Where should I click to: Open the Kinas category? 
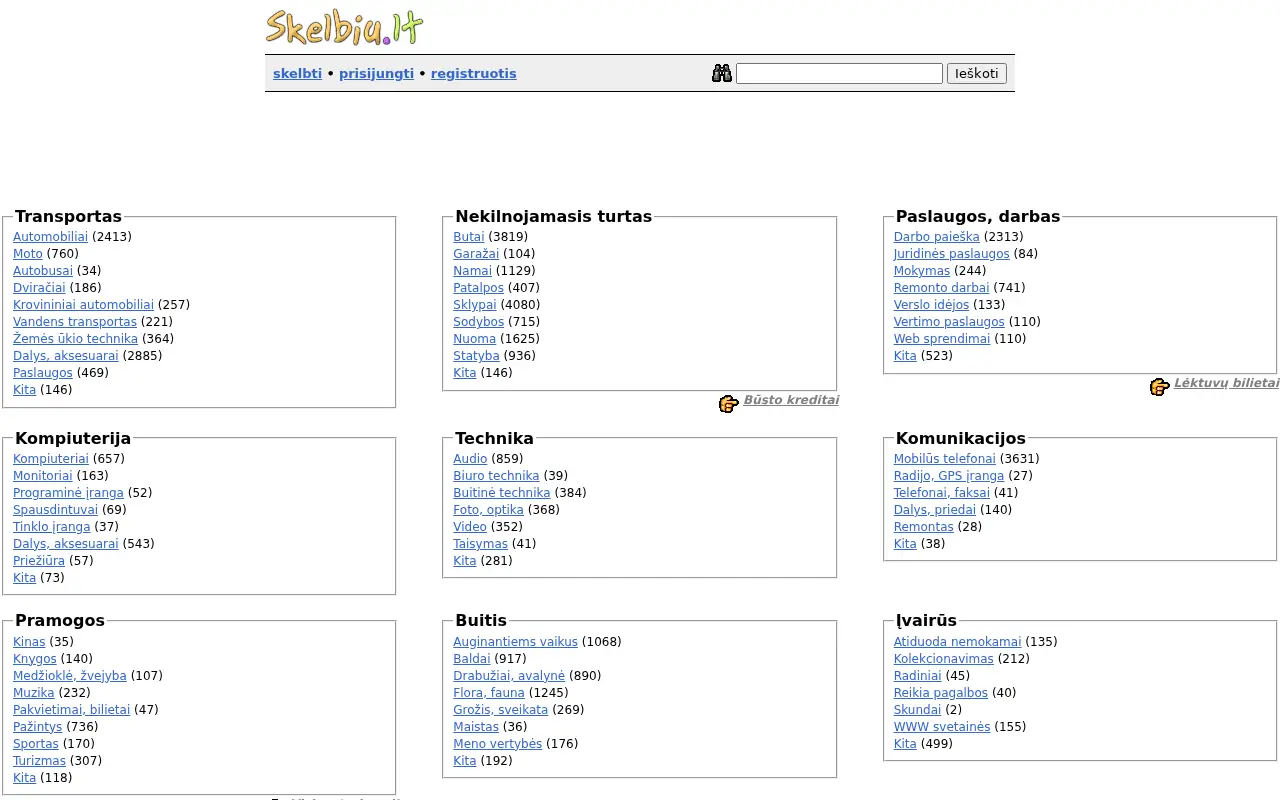pyautogui.click(x=29, y=642)
